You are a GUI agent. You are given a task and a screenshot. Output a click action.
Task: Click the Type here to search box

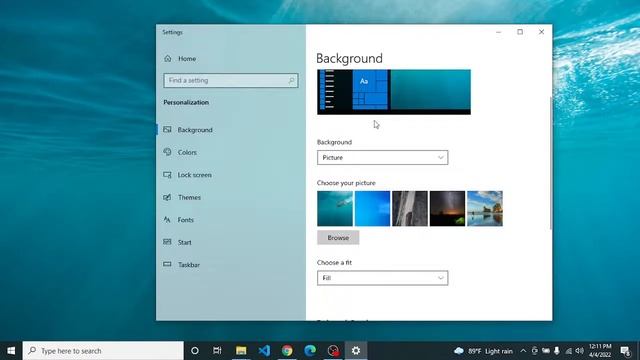pos(103,351)
